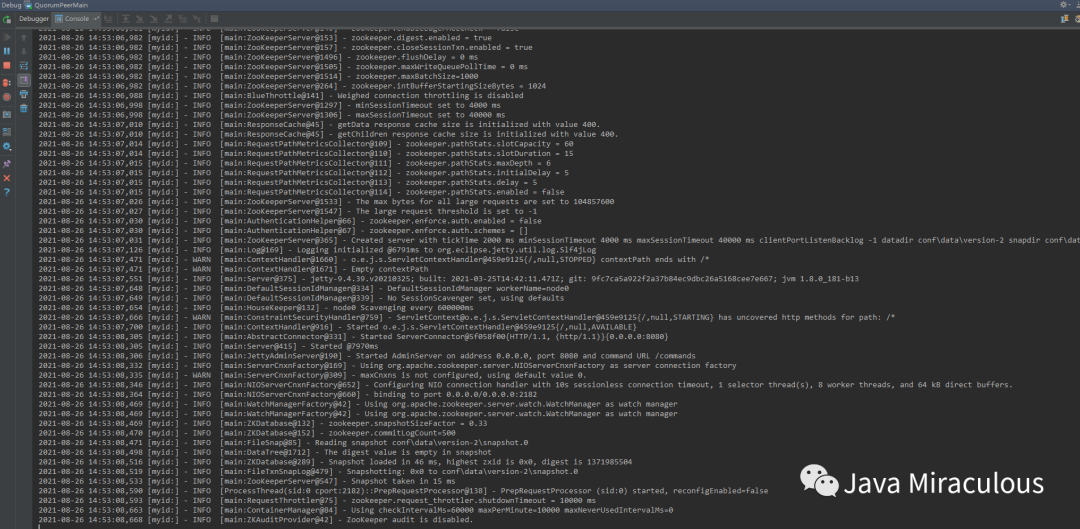
Task: Click the Step Over icon
Action: pos(125,19)
